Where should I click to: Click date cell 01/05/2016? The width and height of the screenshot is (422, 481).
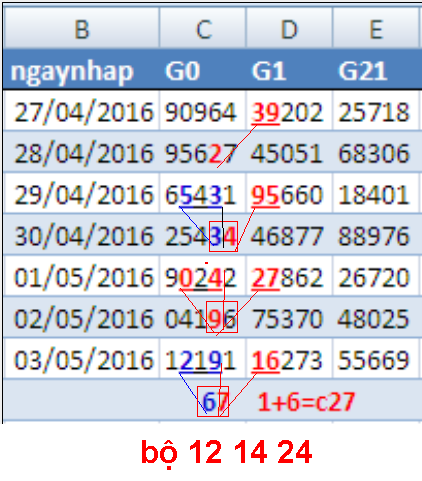pos(81,277)
